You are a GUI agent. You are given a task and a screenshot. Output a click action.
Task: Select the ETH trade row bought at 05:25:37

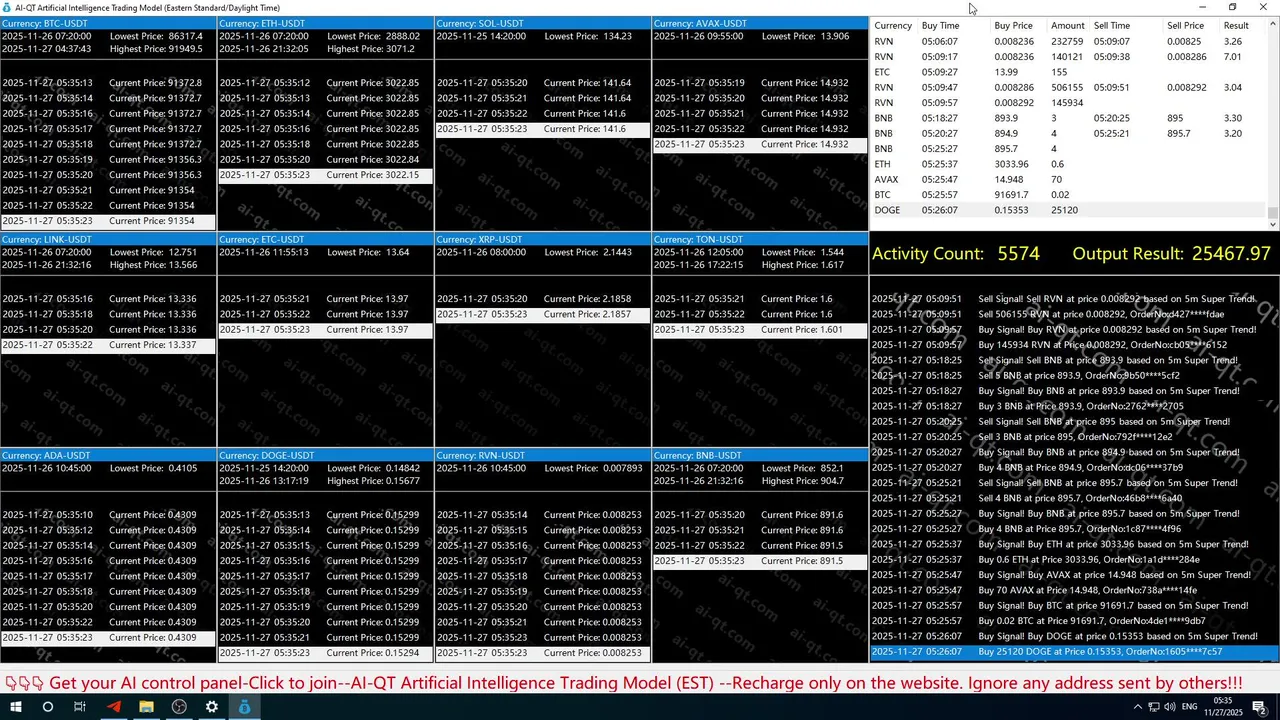[x=1069, y=164]
